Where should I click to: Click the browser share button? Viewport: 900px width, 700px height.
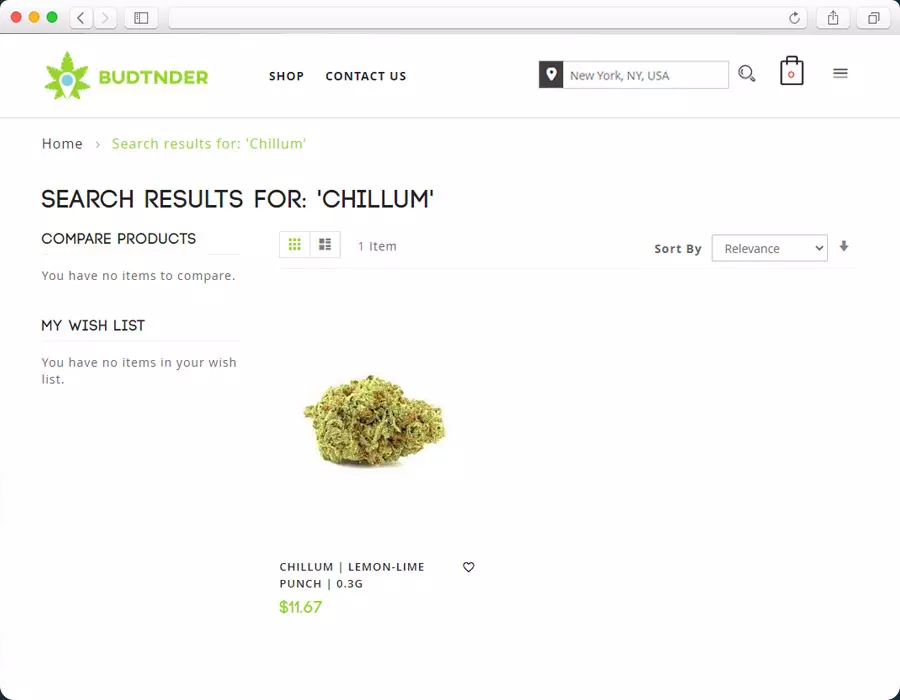click(833, 18)
